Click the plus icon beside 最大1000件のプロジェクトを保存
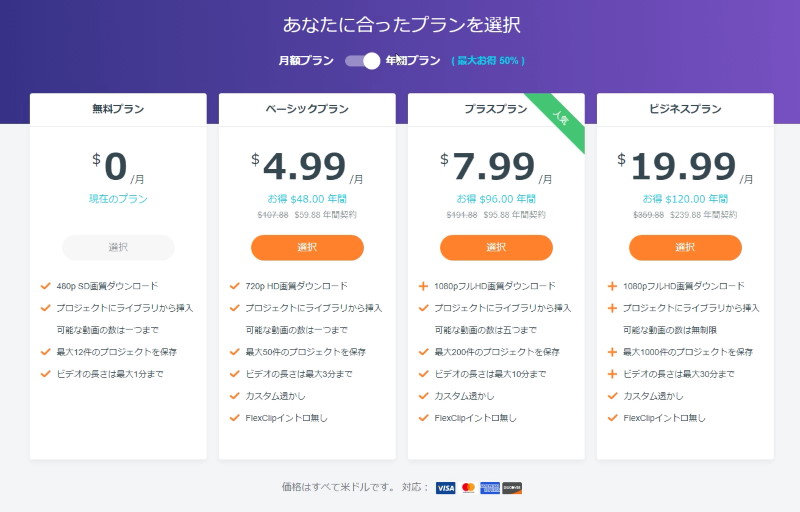800x512 pixels. tap(612, 352)
